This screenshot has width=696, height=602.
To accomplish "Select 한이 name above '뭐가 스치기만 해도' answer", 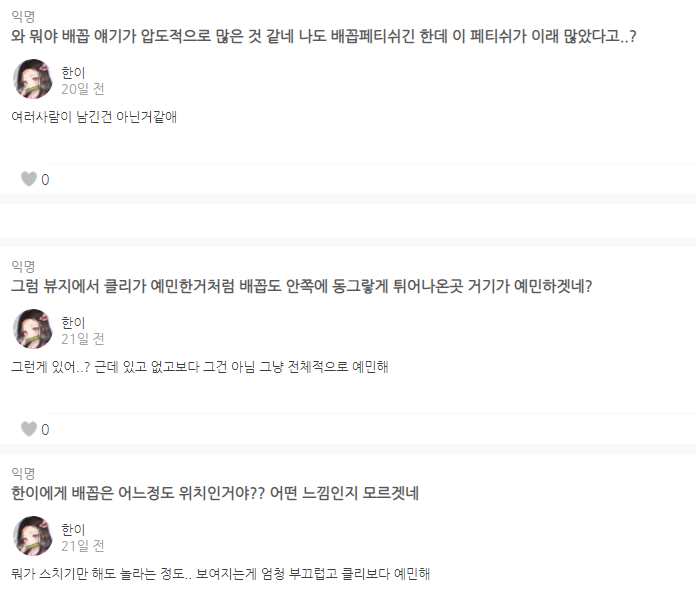I will point(74,528).
